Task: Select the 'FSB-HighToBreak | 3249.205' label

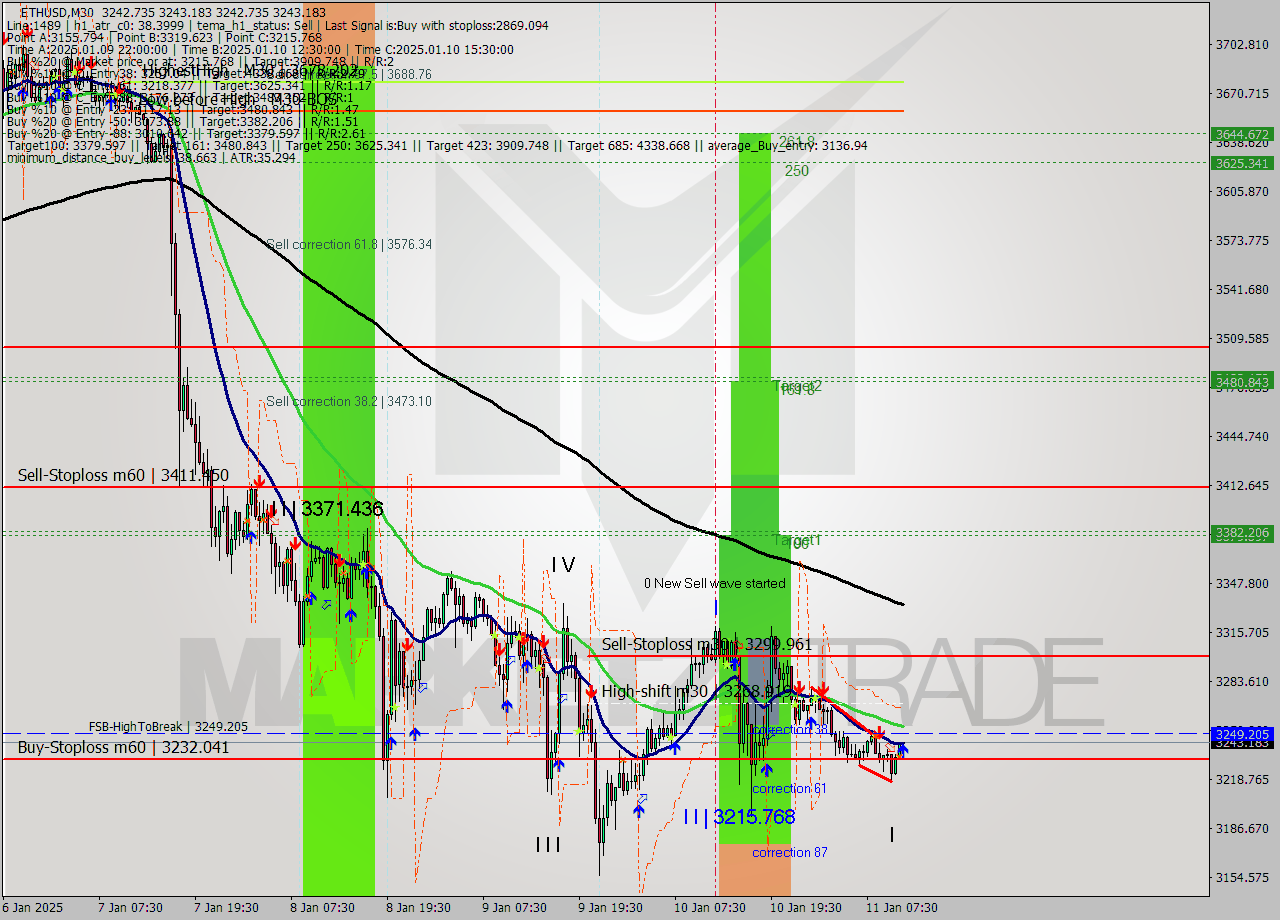Action: click(168, 727)
